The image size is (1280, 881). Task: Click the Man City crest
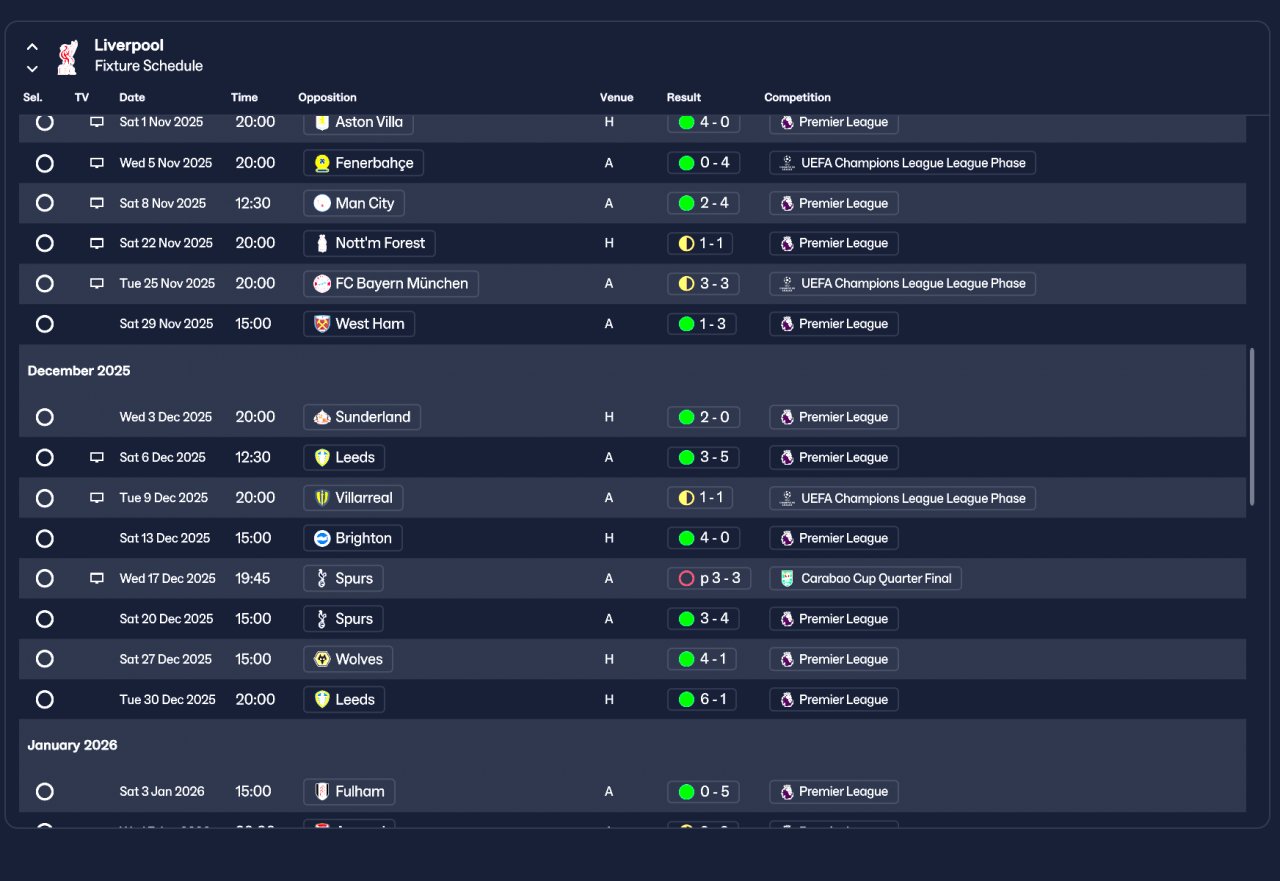coord(322,203)
